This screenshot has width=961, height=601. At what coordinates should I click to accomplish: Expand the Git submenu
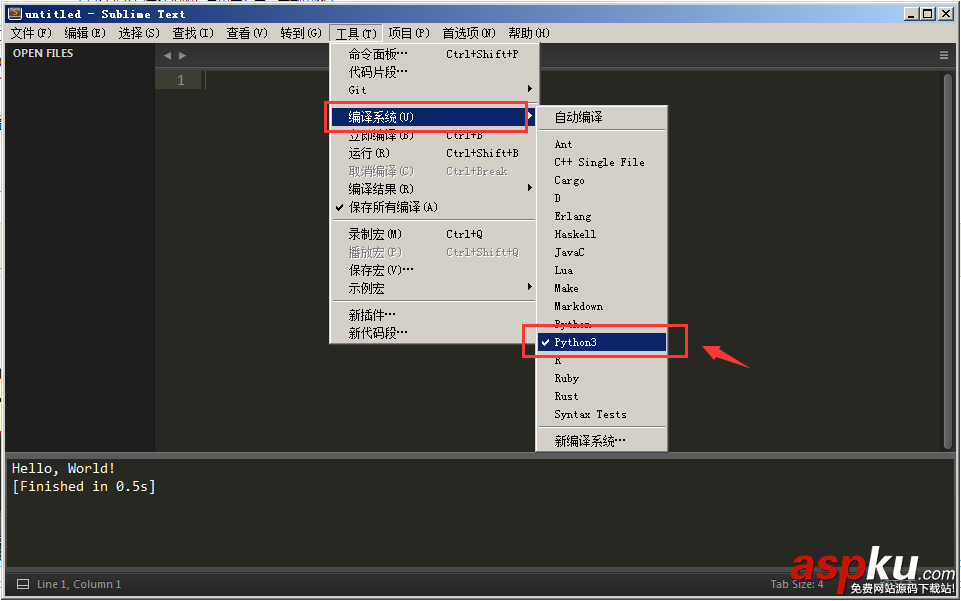click(x=433, y=90)
